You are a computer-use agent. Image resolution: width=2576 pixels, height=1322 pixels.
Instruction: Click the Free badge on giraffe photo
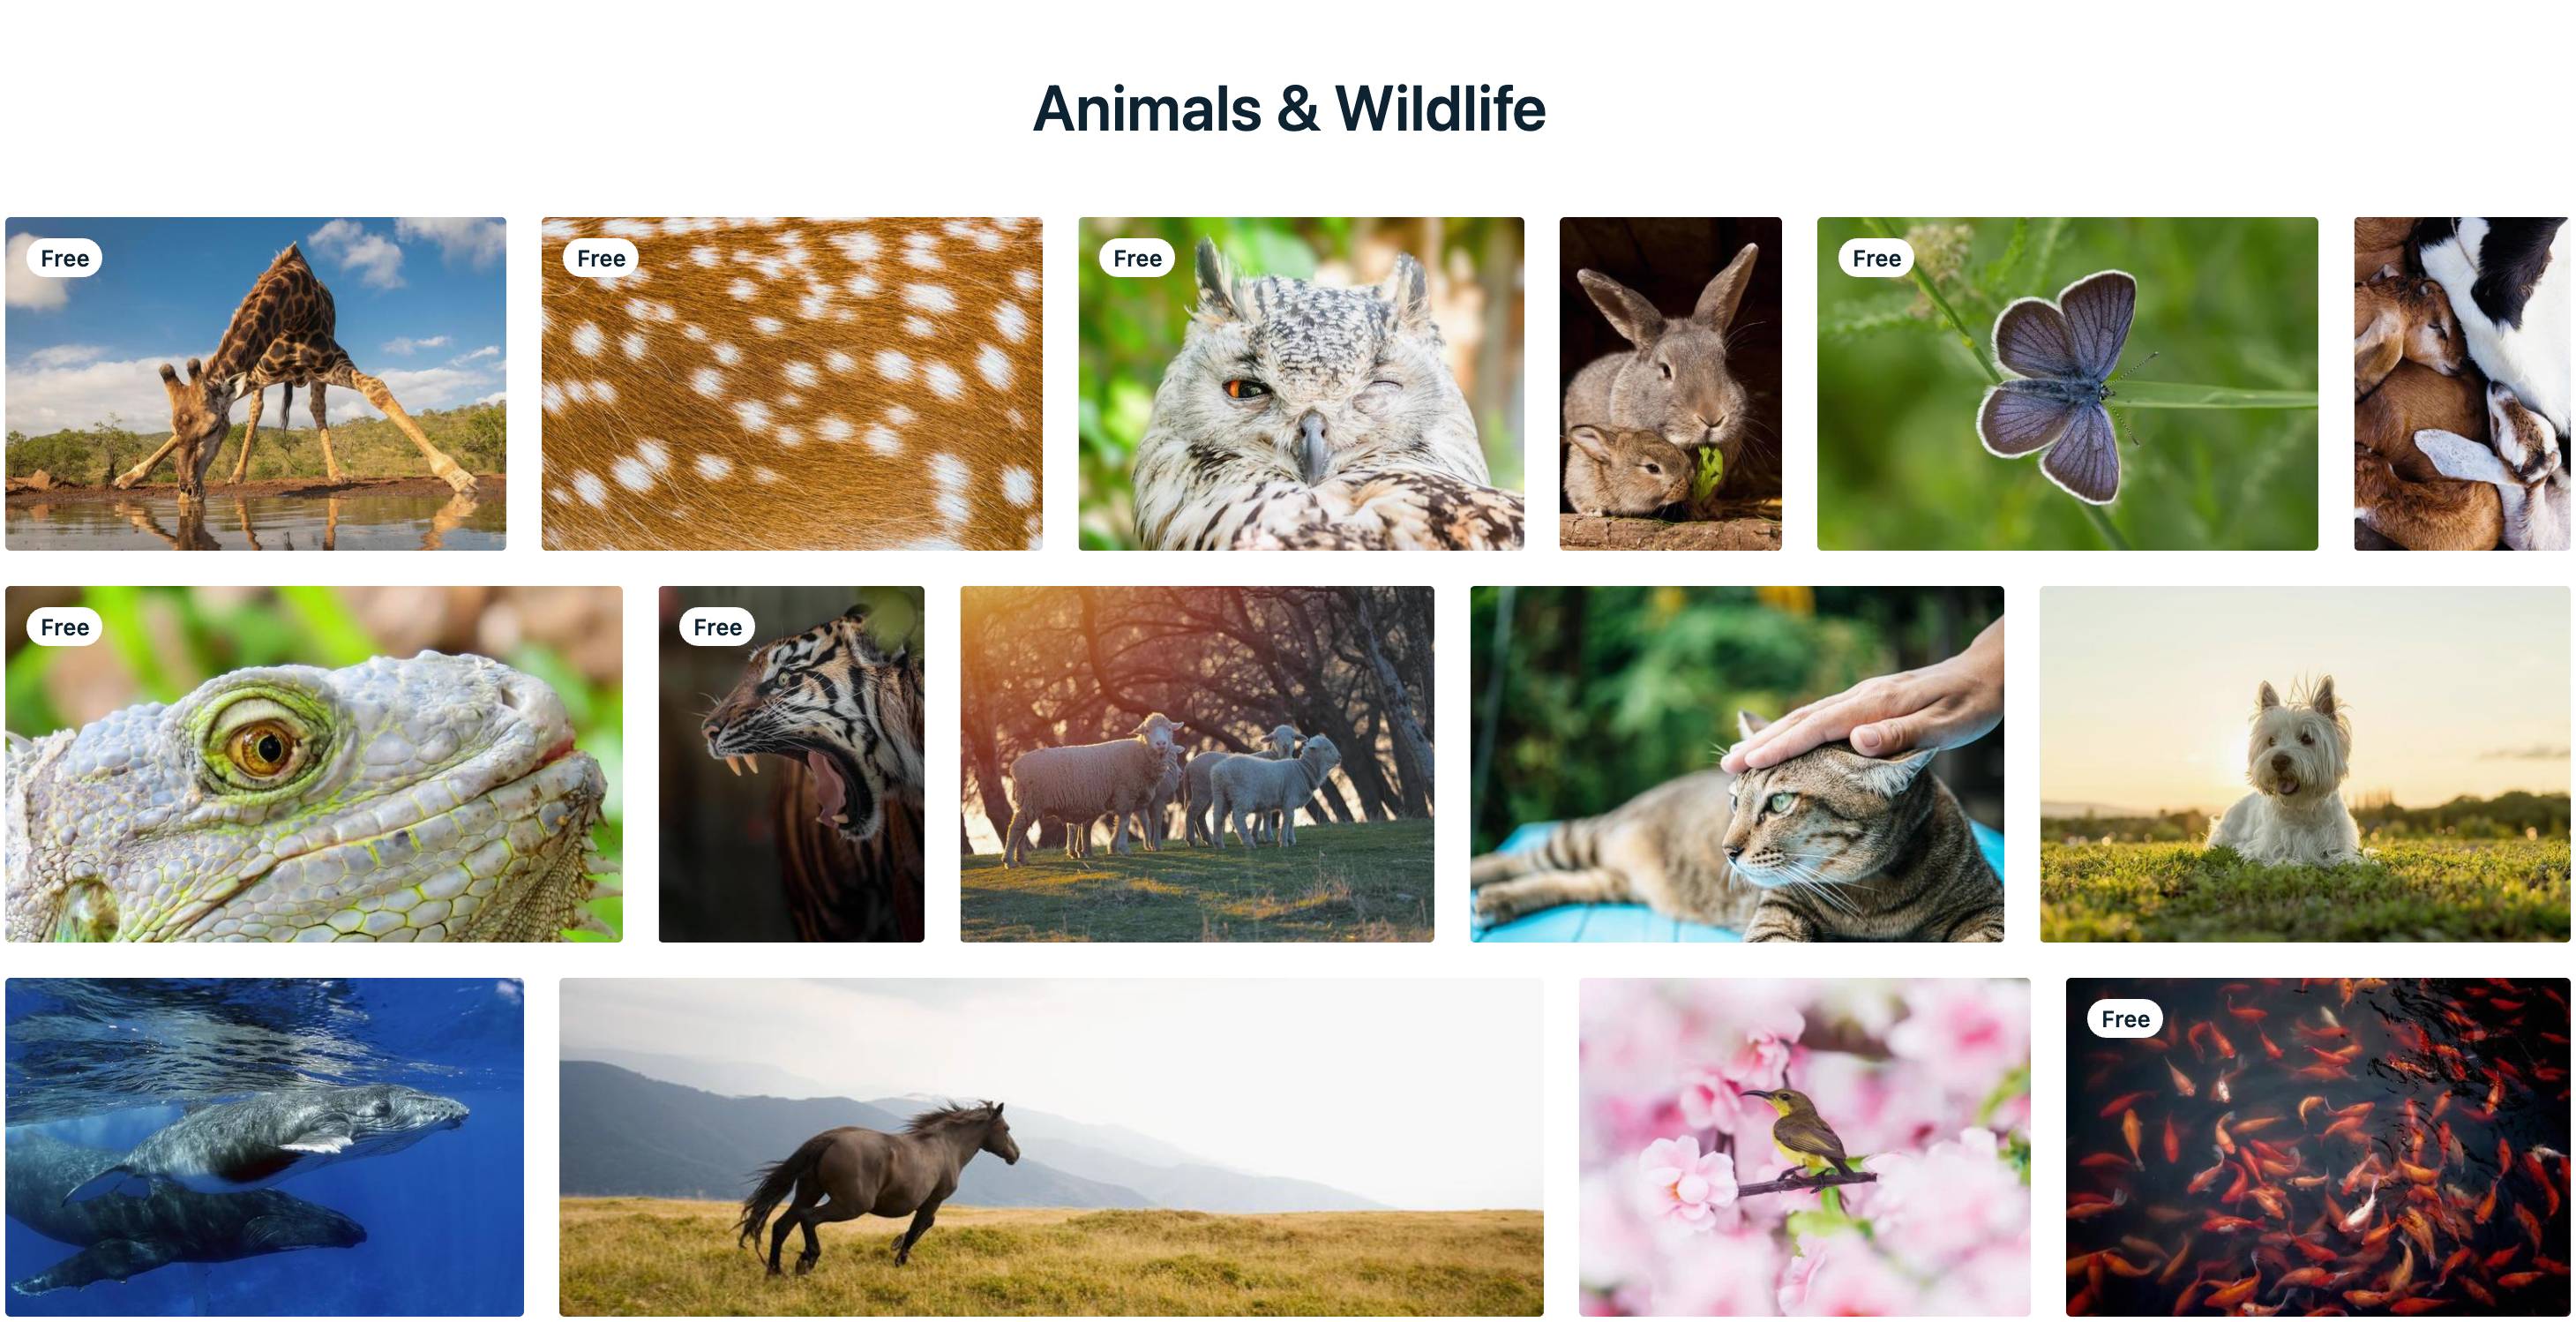click(65, 258)
